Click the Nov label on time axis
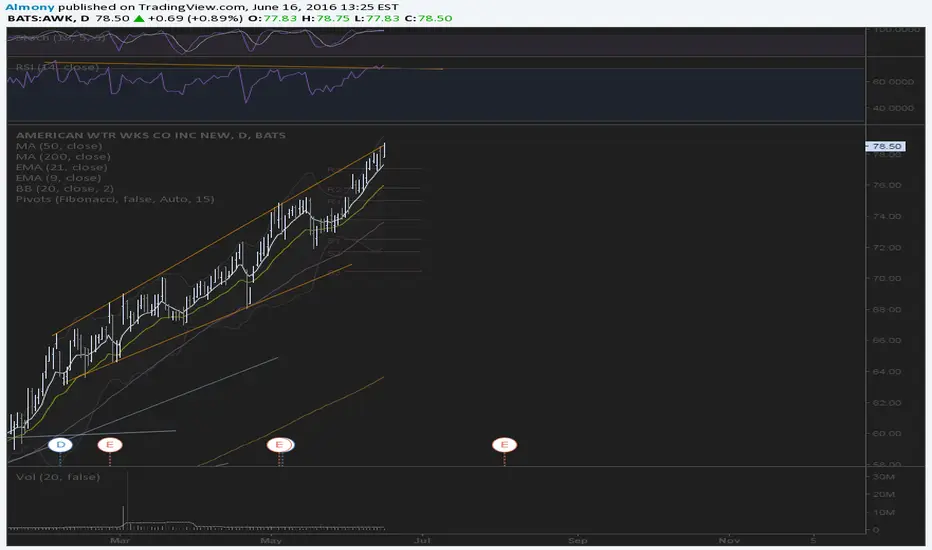This screenshot has height=550, width=932. 729,540
